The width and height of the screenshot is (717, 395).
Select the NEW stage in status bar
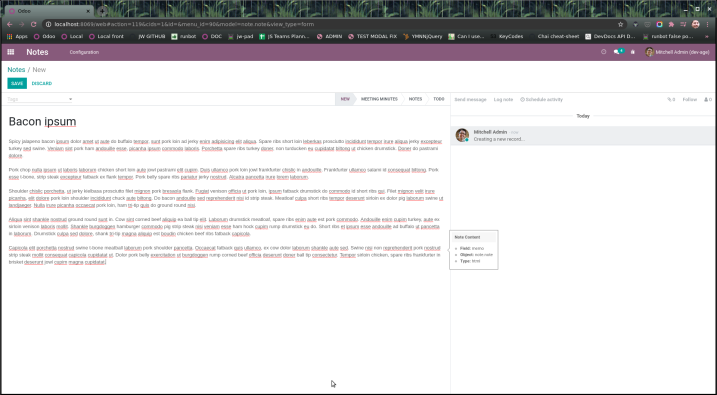(x=345, y=99)
